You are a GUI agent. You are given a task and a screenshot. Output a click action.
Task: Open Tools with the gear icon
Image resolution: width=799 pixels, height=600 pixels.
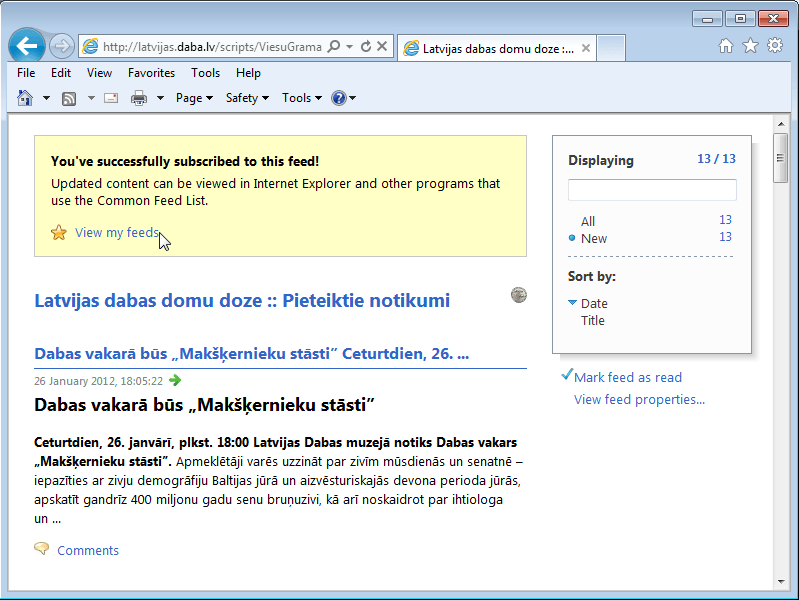pyautogui.click(x=775, y=45)
